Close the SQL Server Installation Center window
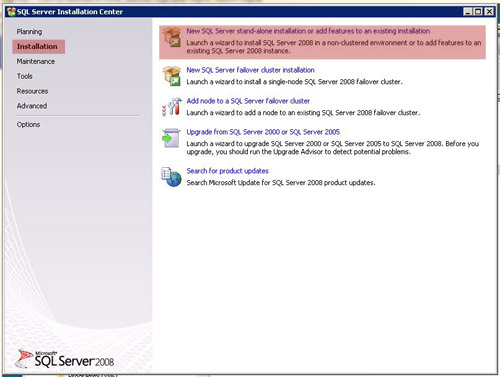The width and height of the screenshot is (500, 377). [489, 12]
